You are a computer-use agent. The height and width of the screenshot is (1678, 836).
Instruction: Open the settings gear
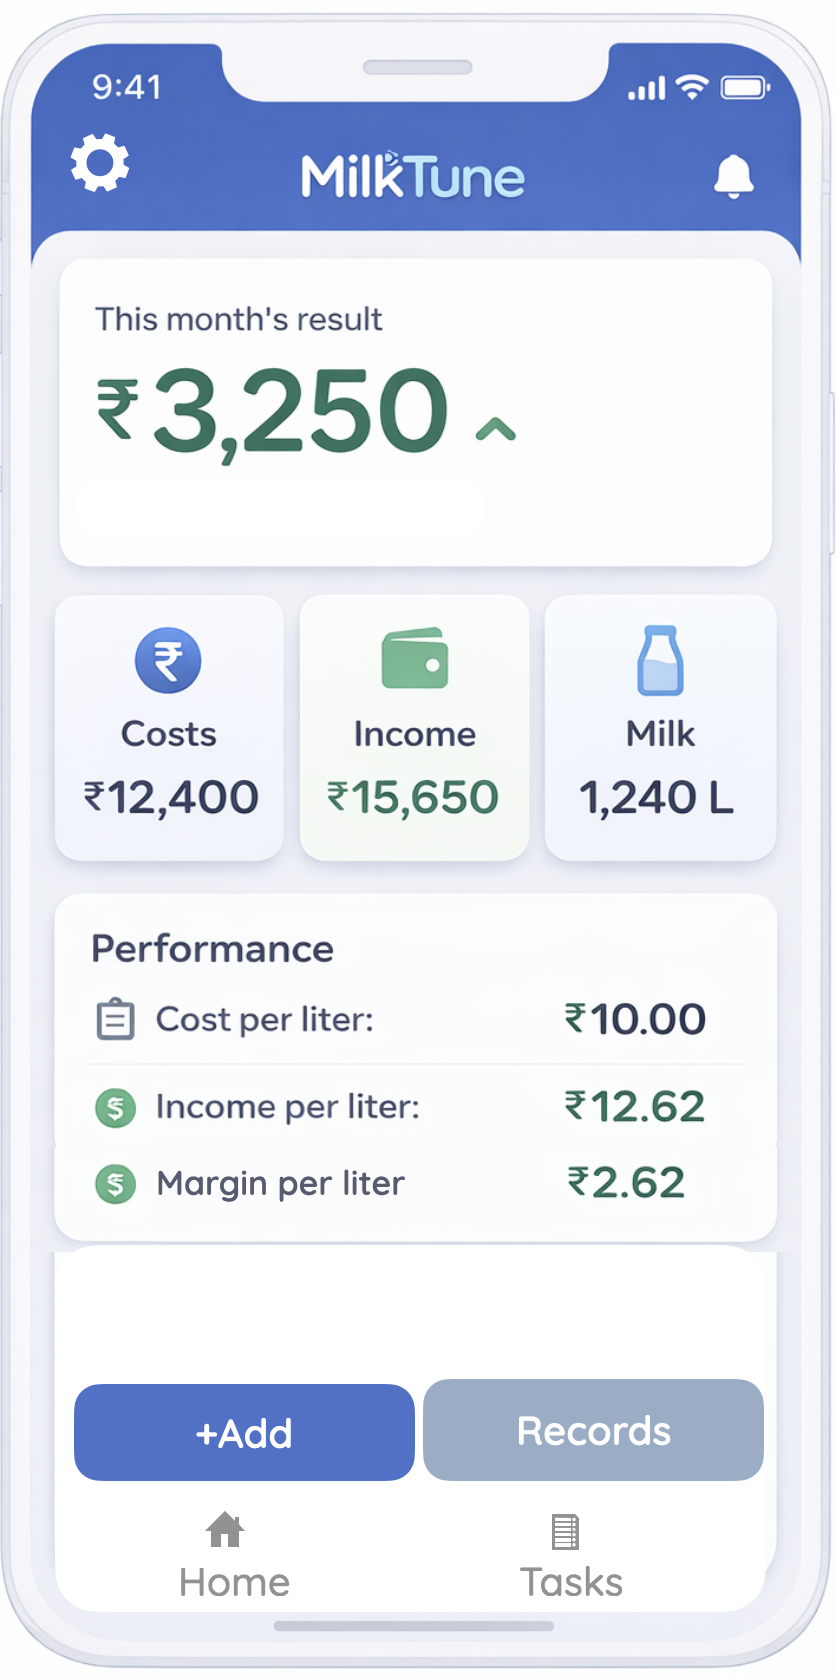99,162
